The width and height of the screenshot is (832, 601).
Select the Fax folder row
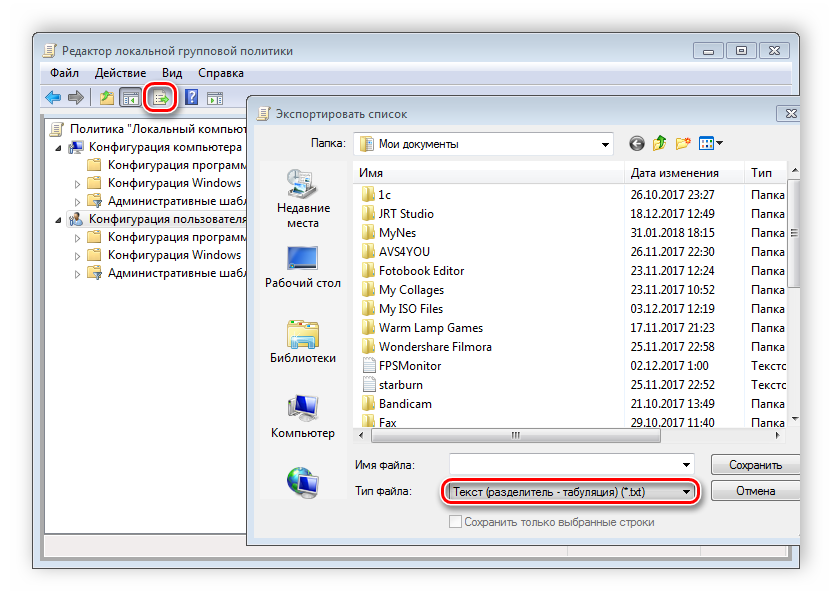(x=379, y=423)
